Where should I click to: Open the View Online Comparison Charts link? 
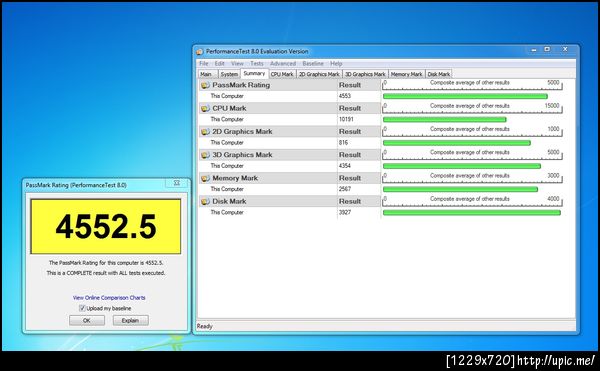point(109,298)
